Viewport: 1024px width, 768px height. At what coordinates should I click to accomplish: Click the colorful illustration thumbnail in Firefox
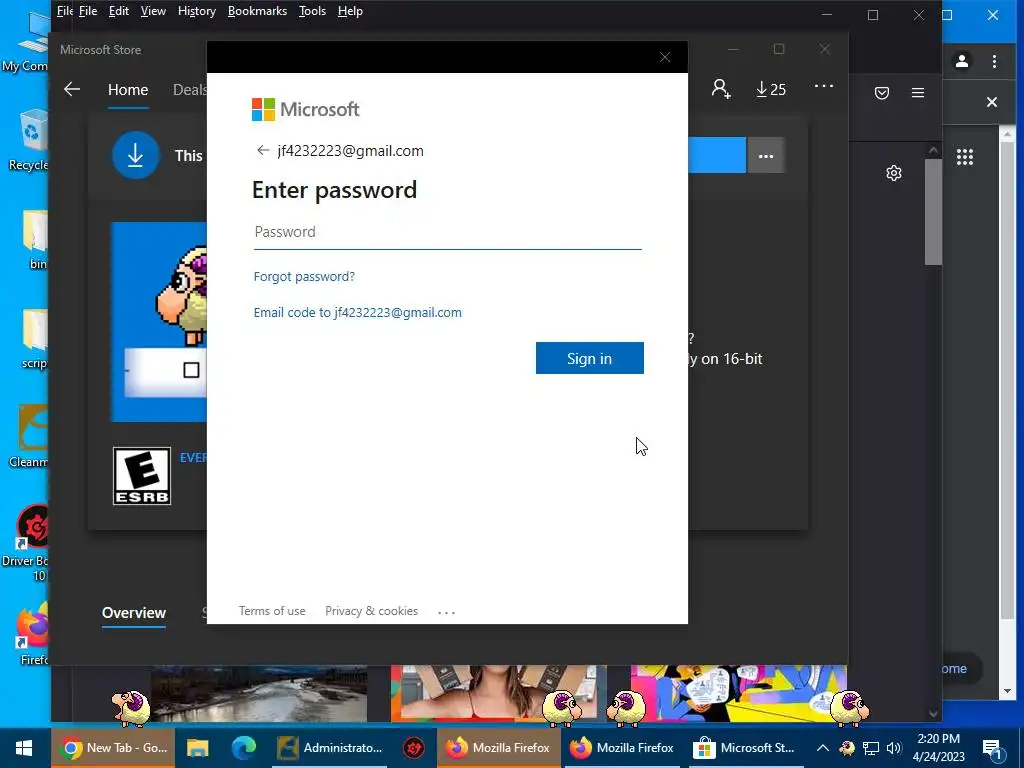738,693
